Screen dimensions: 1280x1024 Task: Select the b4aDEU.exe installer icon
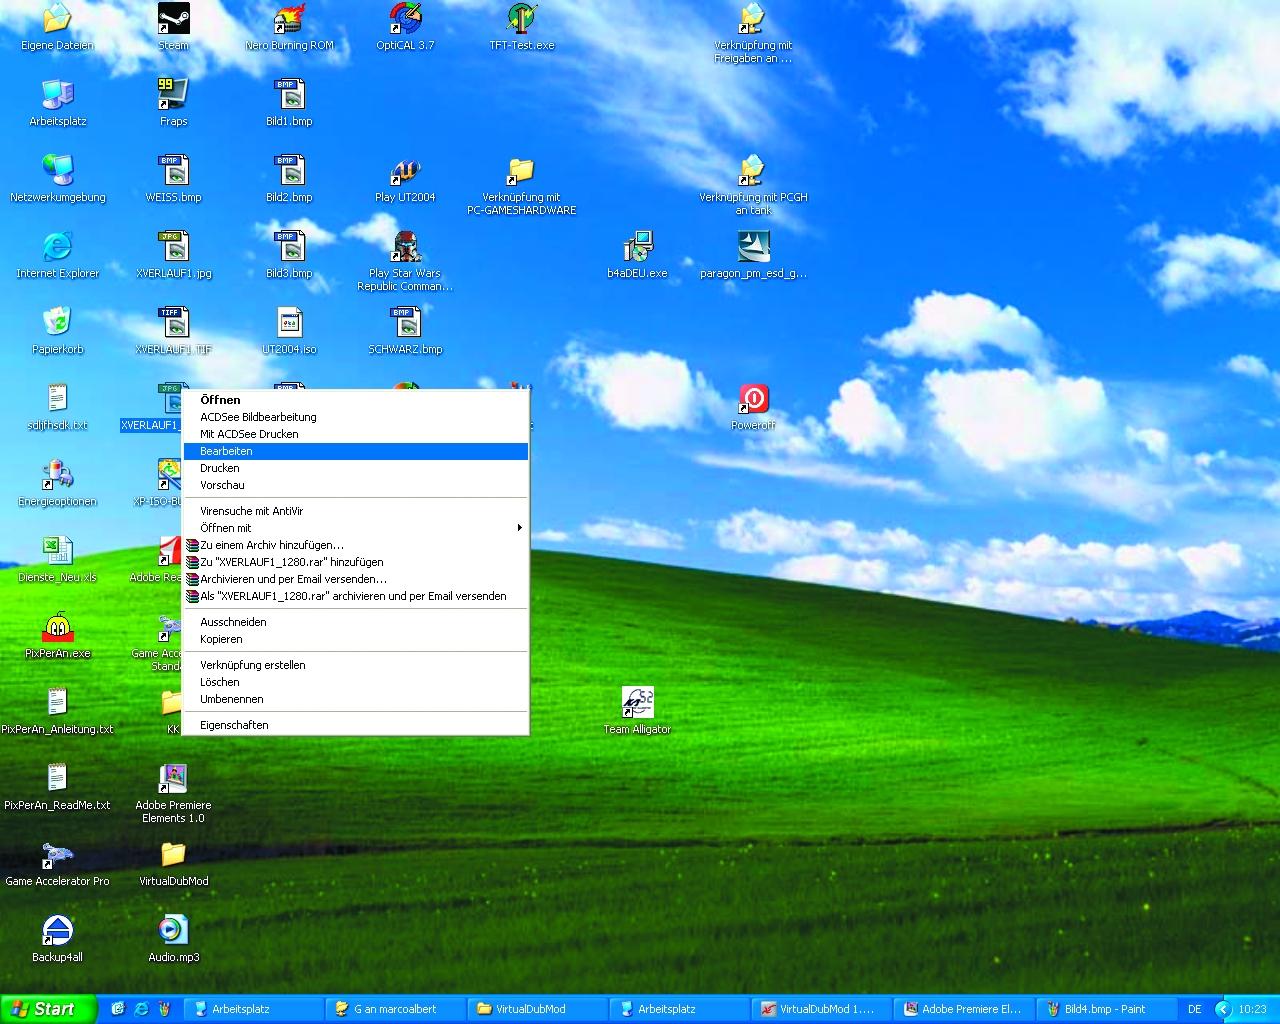point(637,247)
